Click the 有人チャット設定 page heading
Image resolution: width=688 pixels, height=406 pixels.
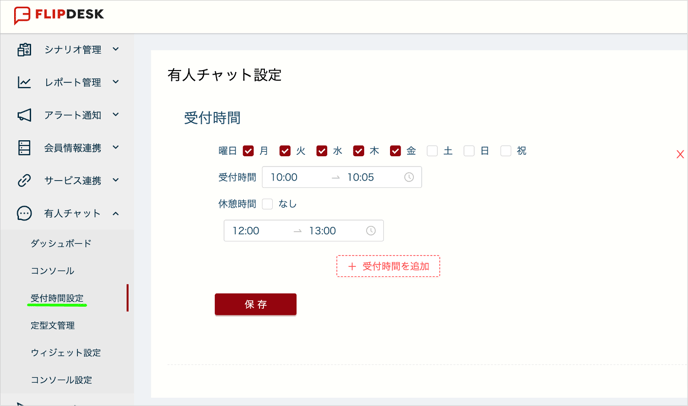225,75
